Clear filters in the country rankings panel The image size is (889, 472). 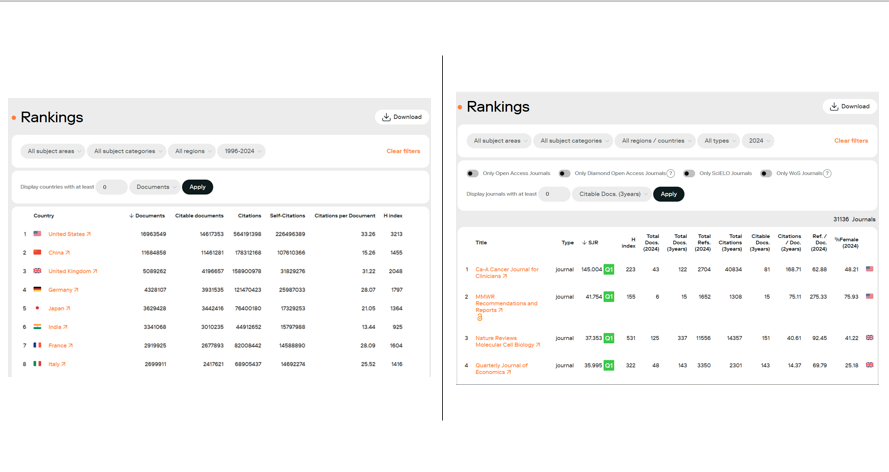click(x=403, y=151)
